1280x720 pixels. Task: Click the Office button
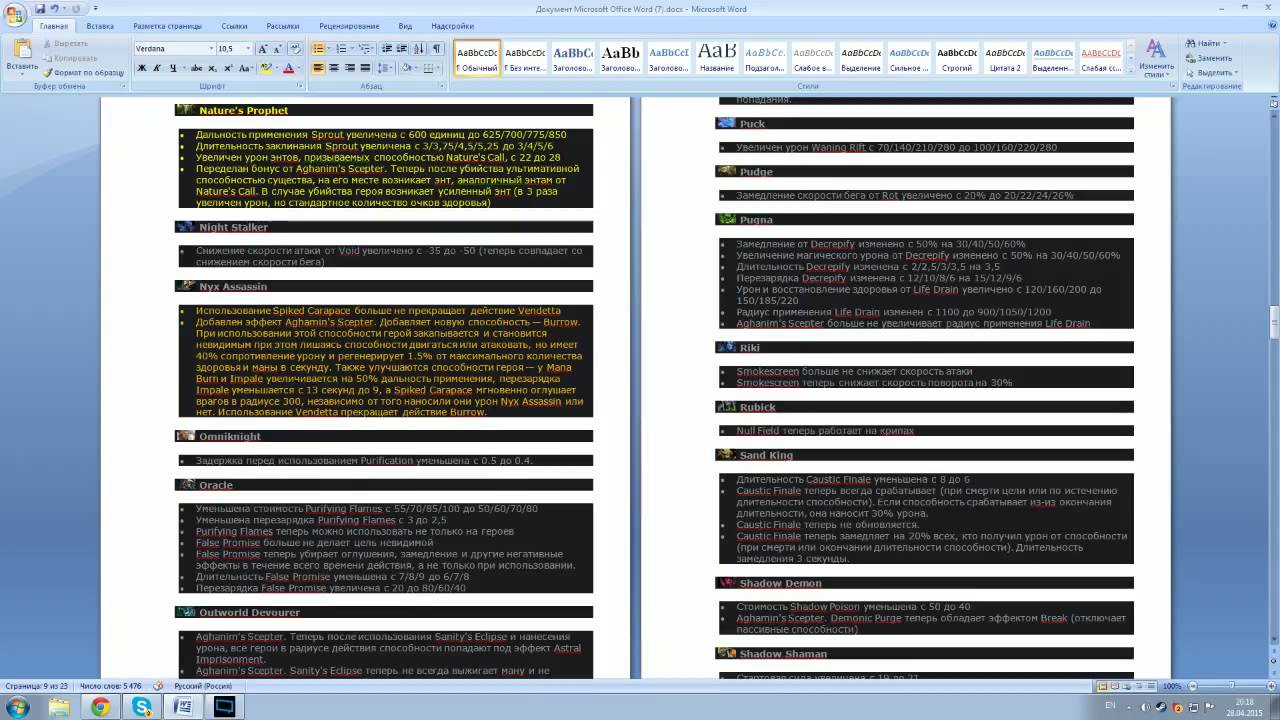[14, 14]
